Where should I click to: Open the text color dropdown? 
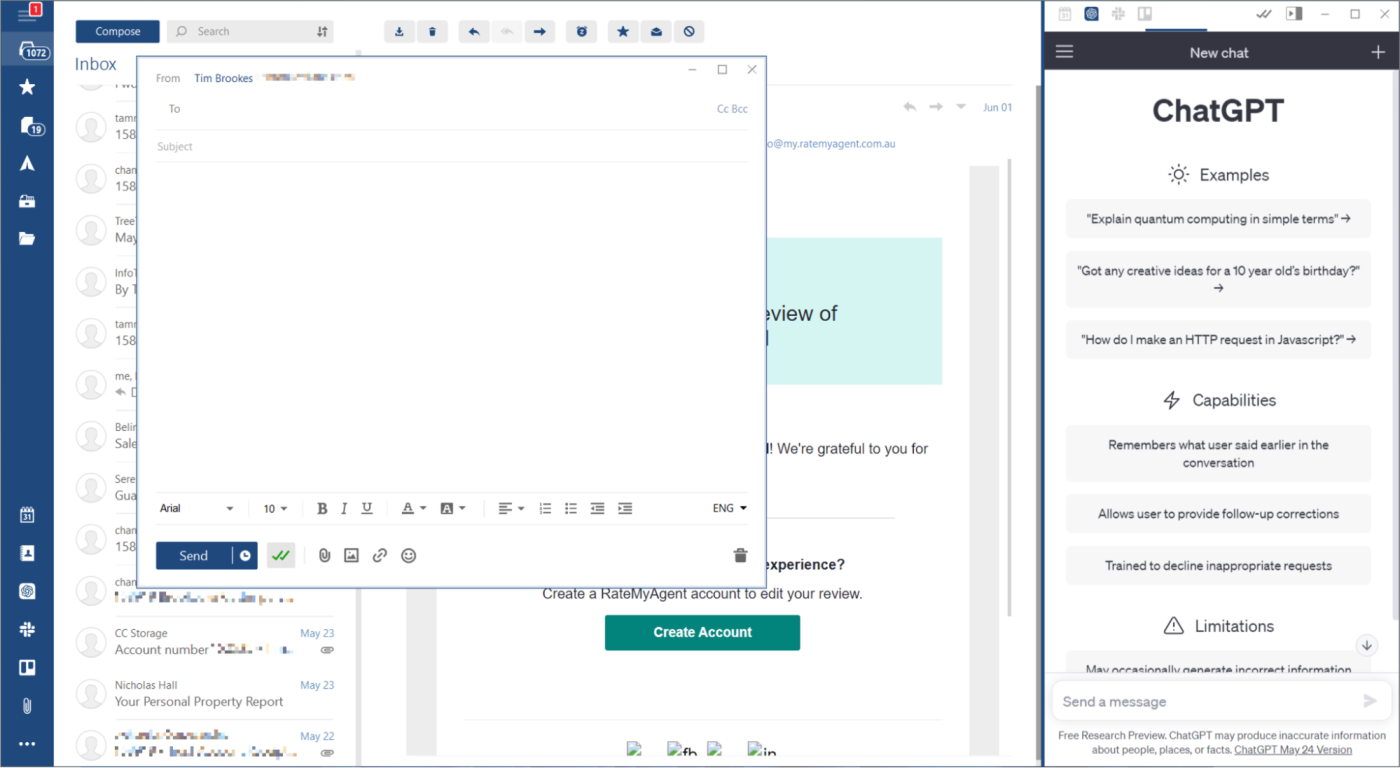coord(413,509)
